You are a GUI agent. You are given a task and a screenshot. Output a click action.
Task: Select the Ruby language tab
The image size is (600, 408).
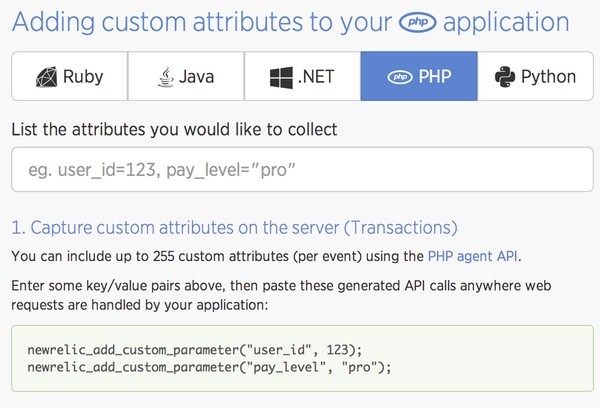click(x=70, y=76)
